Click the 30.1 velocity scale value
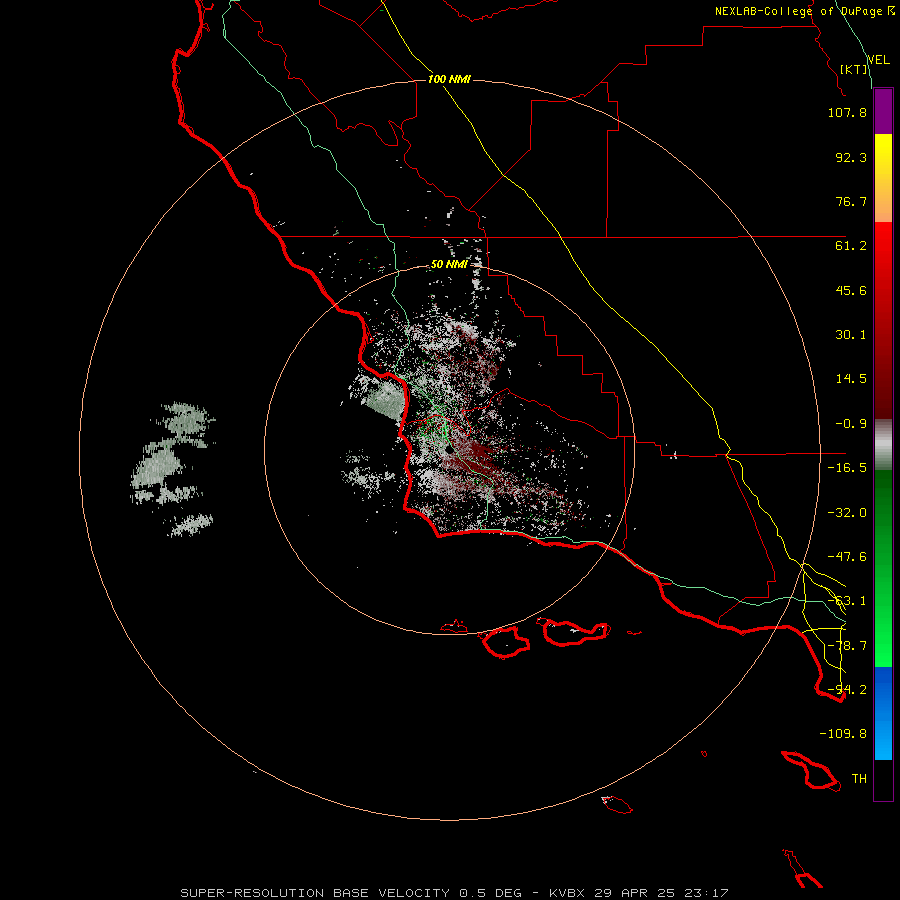 pos(851,335)
